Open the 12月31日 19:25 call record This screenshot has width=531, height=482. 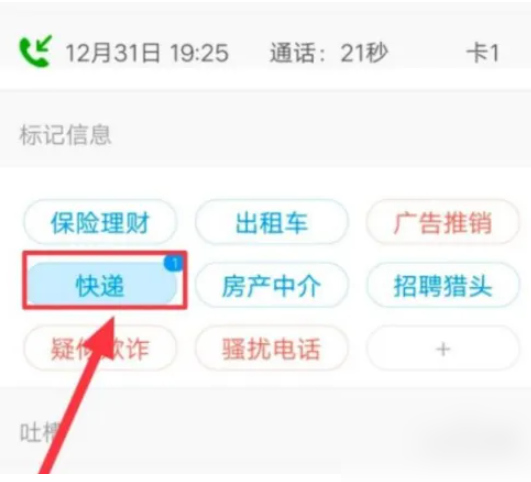click(x=147, y=53)
